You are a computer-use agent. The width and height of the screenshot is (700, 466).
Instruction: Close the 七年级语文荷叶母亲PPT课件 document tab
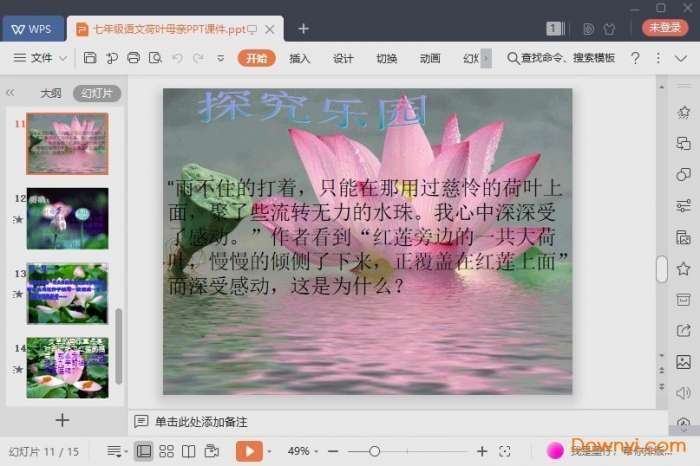click(270, 29)
